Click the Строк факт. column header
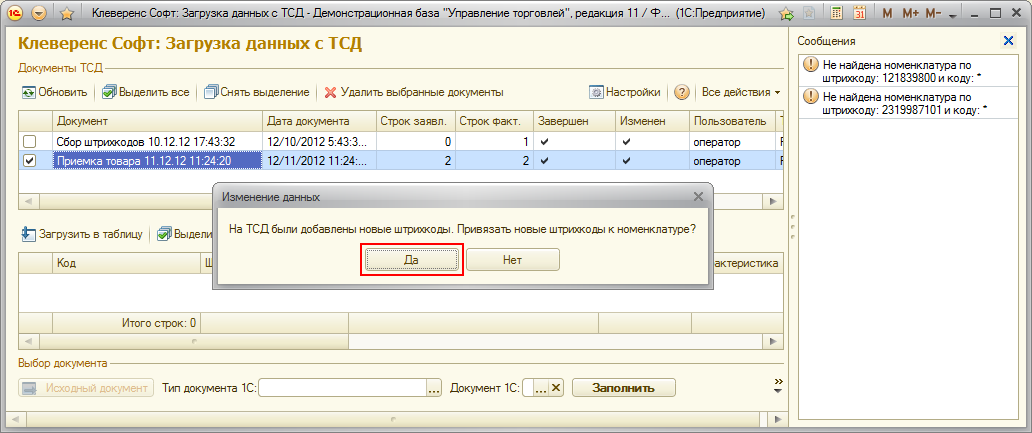1032x433 pixels. tap(494, 122)
